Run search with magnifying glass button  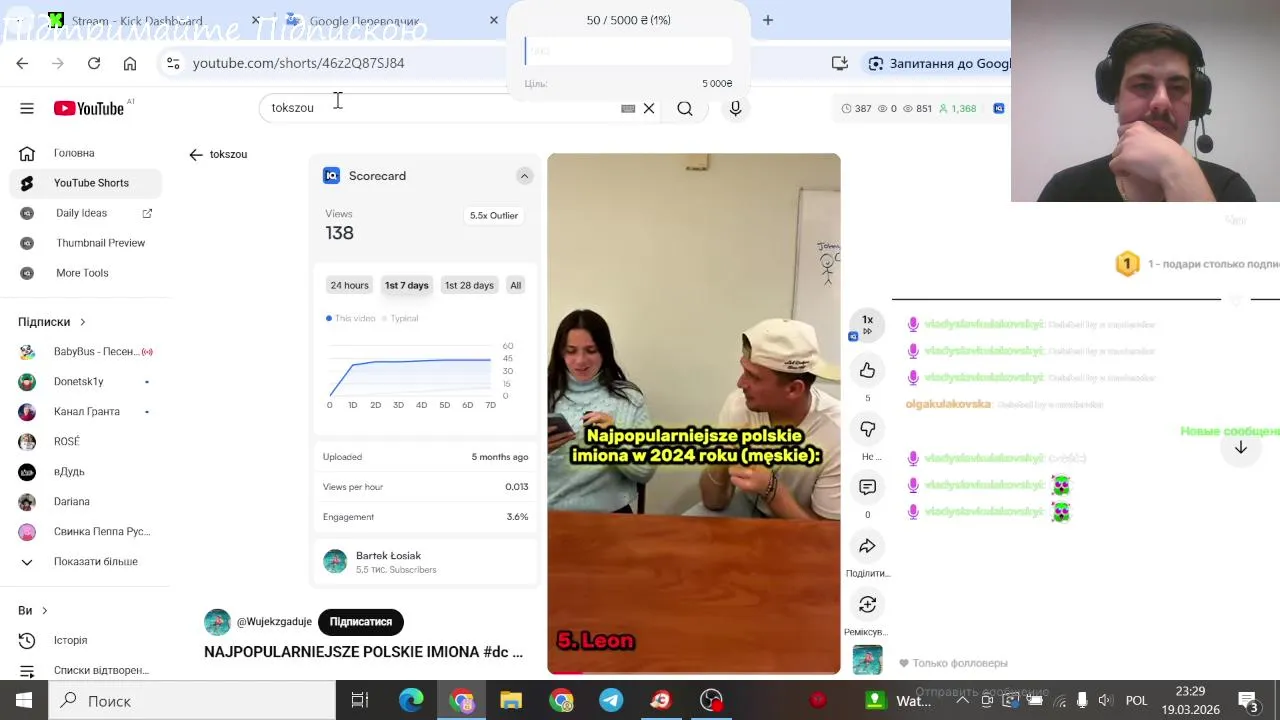(x=685, y=108)
